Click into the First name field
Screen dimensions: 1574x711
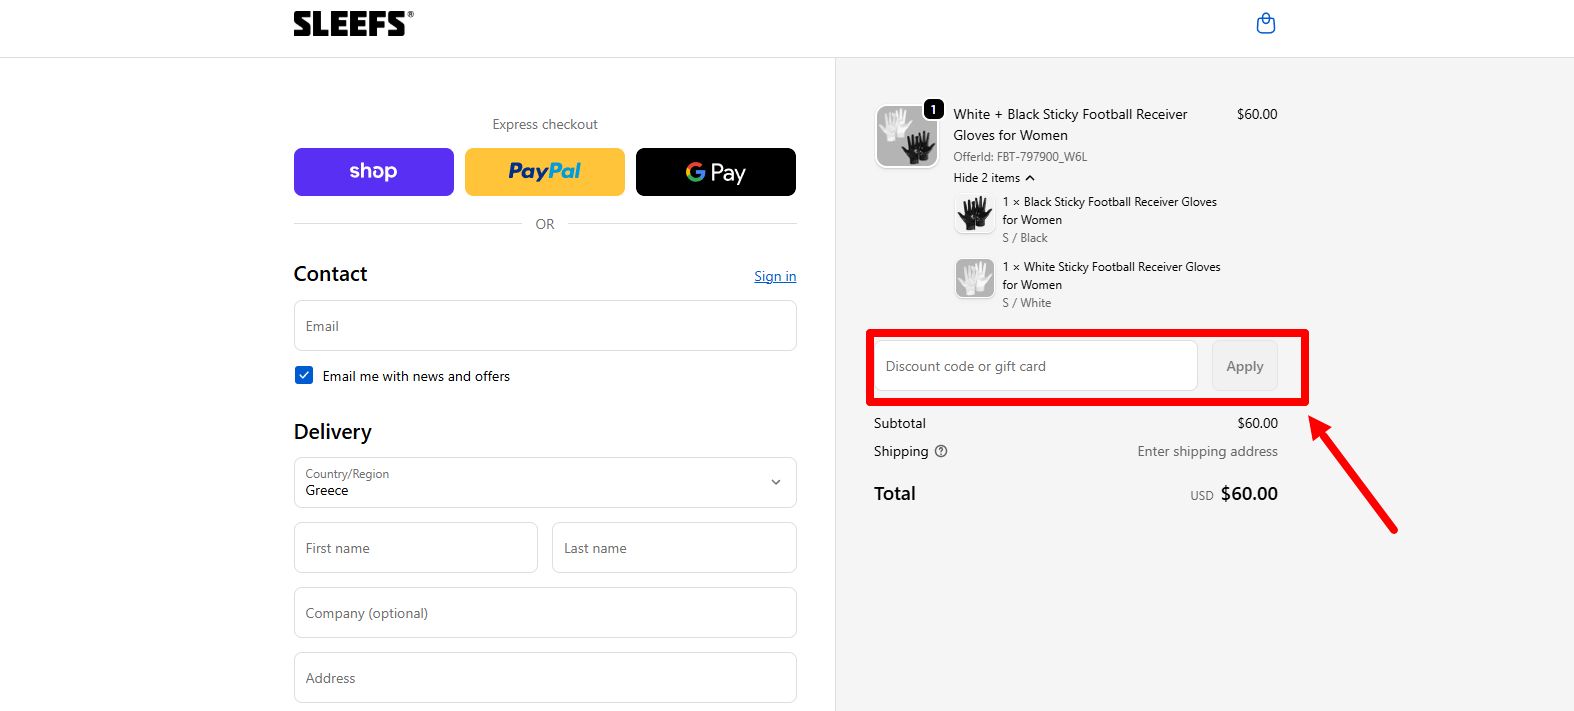point(416,548)
